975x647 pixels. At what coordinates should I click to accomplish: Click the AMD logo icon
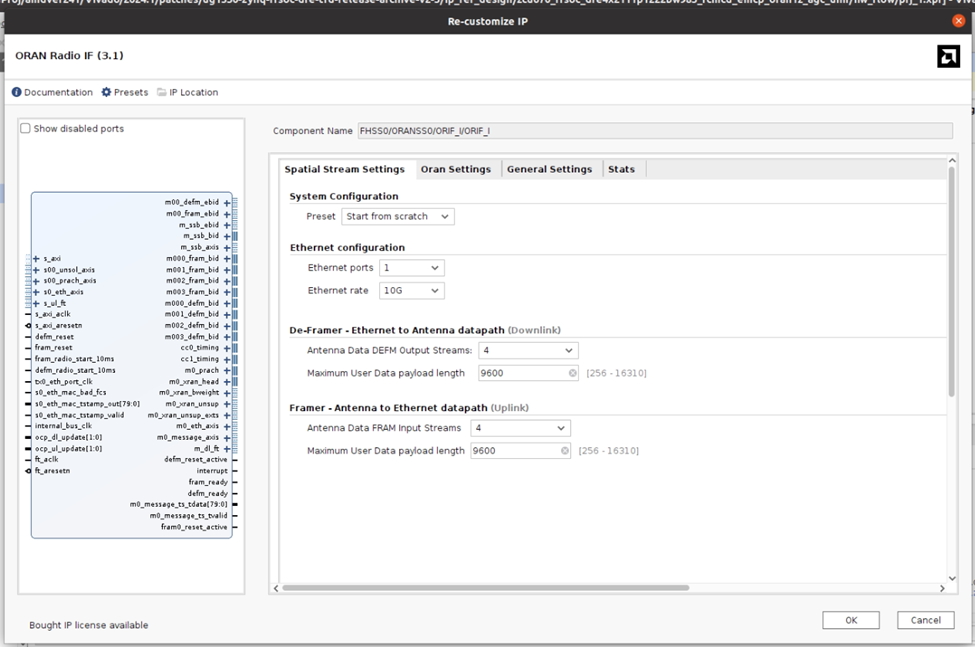948,57
